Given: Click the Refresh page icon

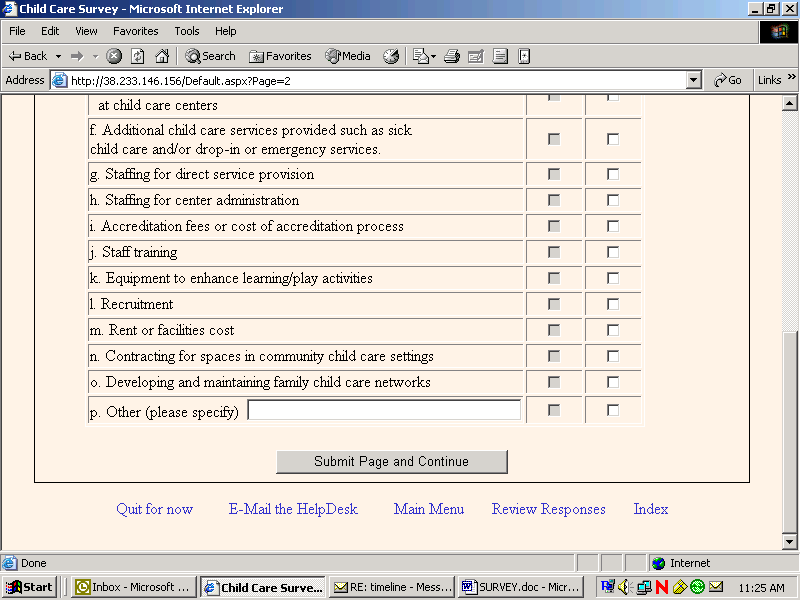Looking at the screenshot, I should (138, 56).
